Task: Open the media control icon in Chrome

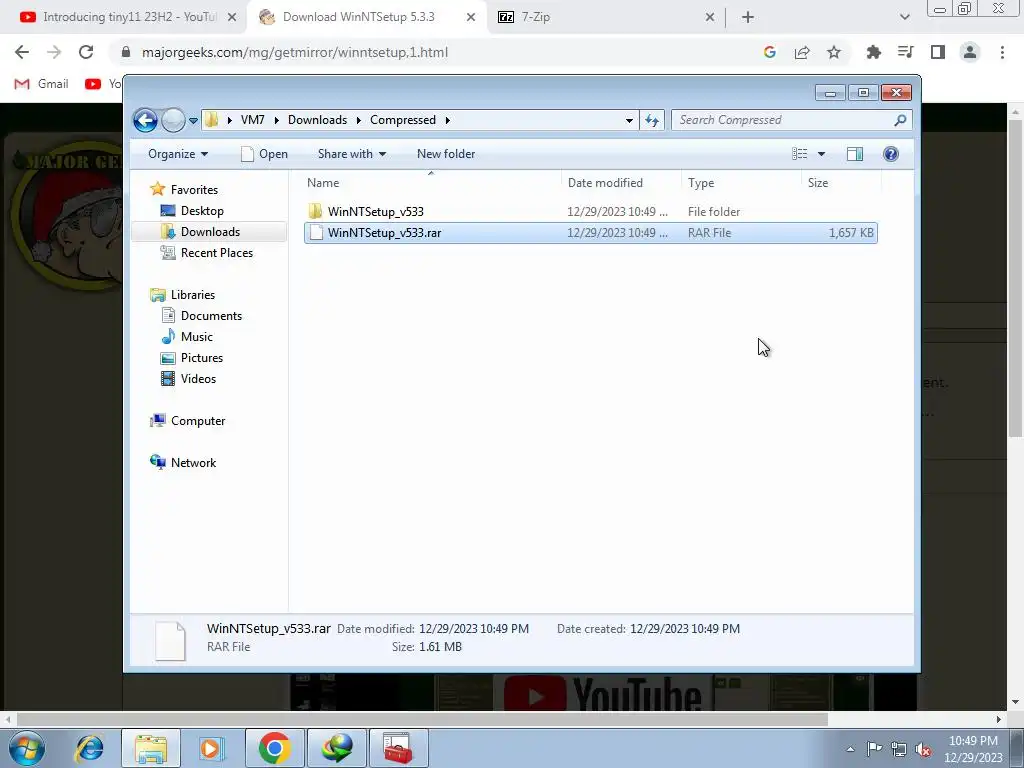Action: pyautogui.click(x=905, y=52)
